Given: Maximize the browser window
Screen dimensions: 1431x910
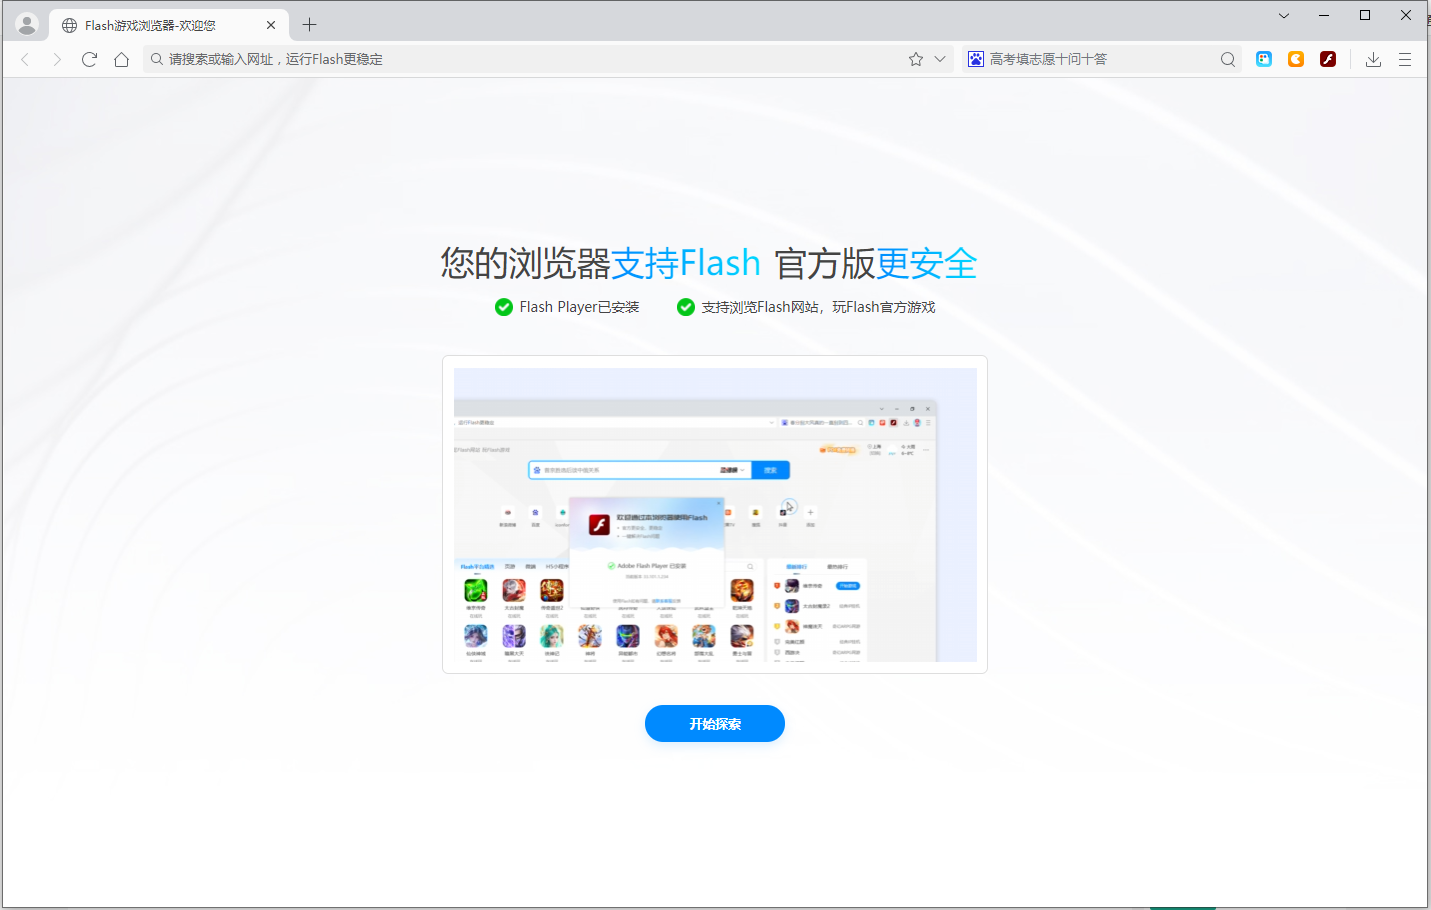Looking at the screenshot, I should pos(1365,15).
